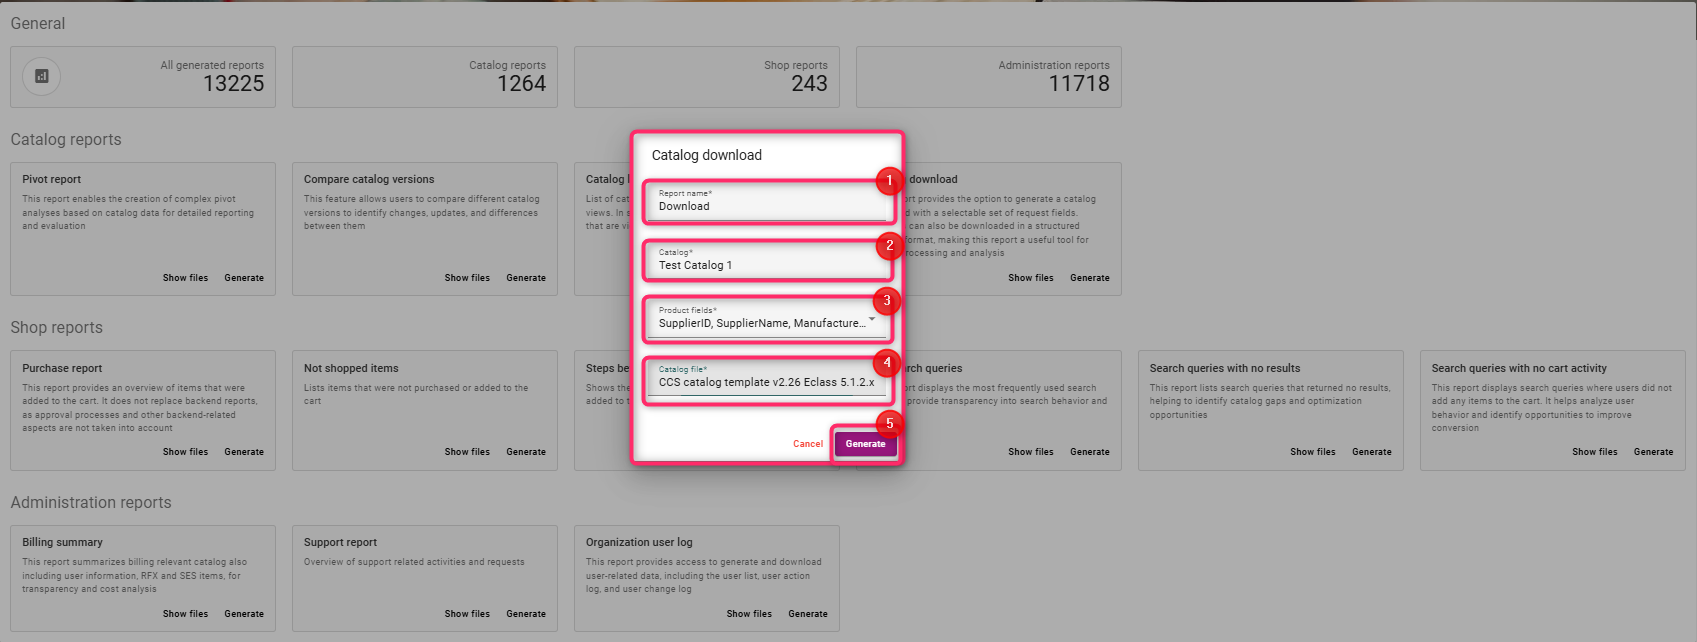Cancel the Catalog download dialog

(808, 444)
